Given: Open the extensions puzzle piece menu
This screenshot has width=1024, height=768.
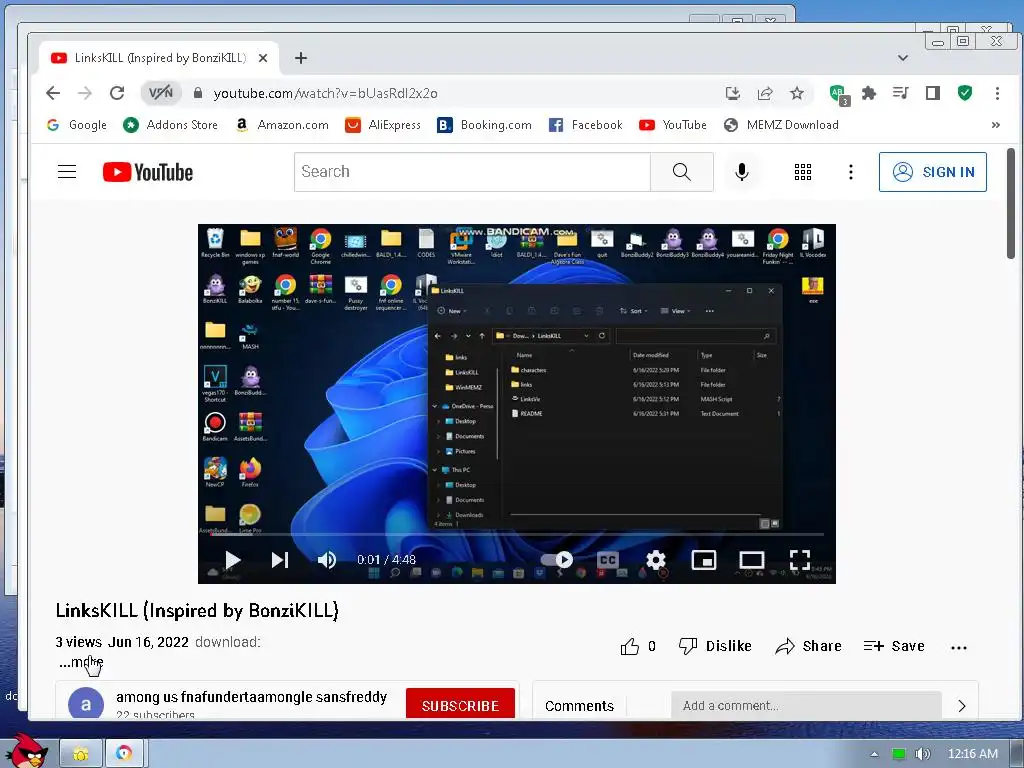Looking at the screenshot, I should (869, 93).
